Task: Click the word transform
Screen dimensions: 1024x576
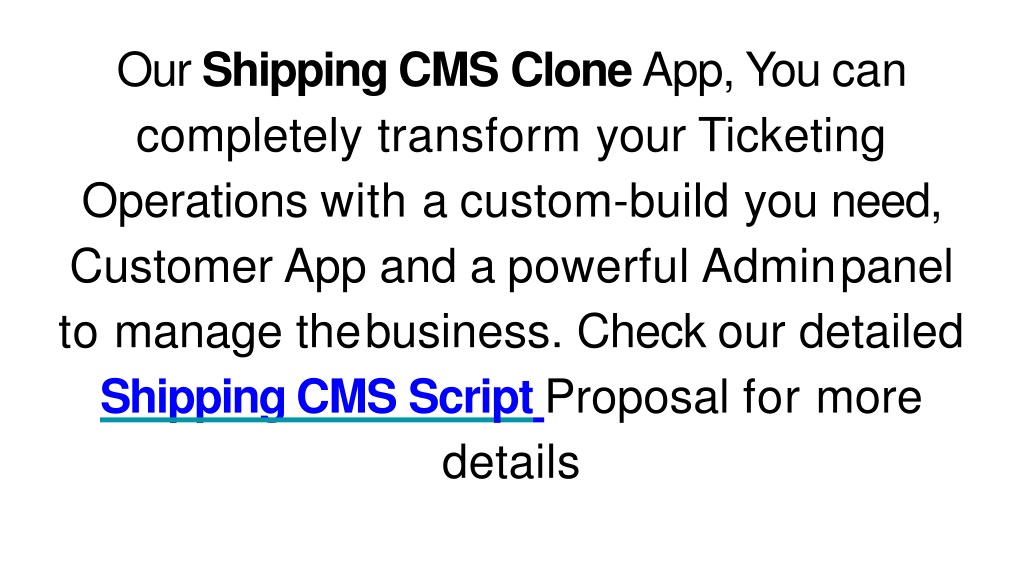Action: (479, 136)
